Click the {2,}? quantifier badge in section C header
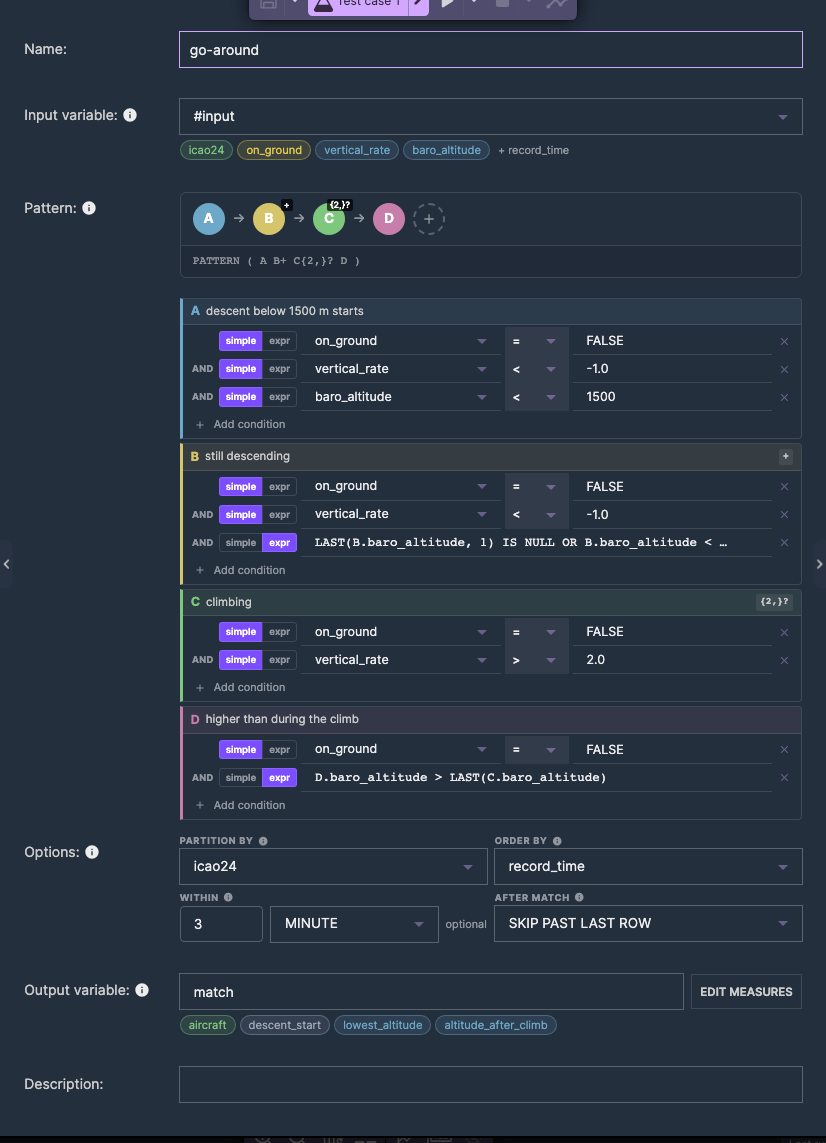826x1143 pixels. pyautogui.click(x=774, y=602)
